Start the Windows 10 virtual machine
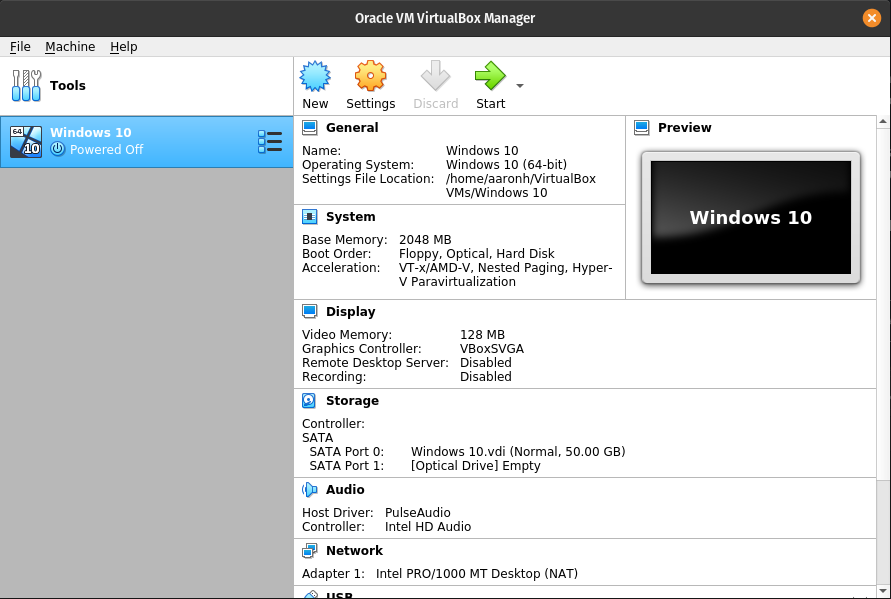The height and width of the screenshot is (599, 891). [489, 84]
